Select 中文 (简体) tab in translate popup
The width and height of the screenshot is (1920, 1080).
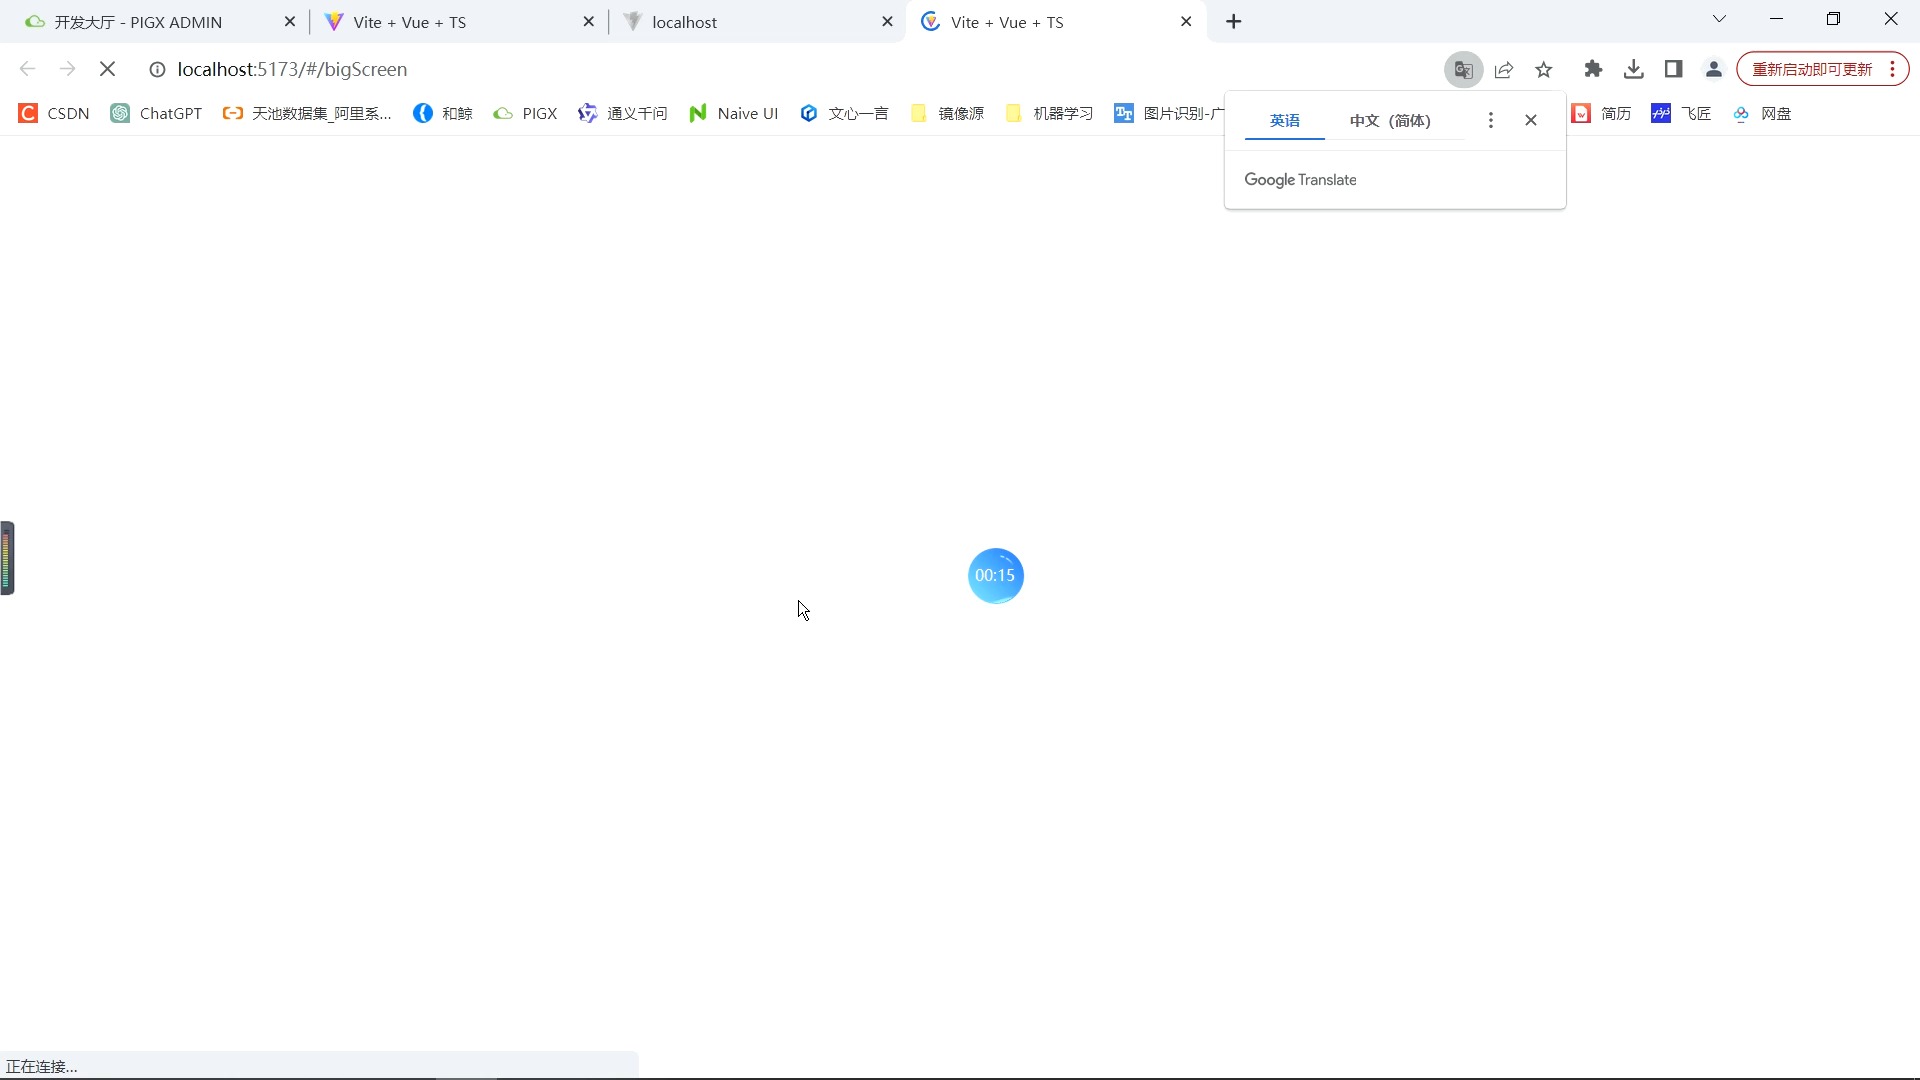pos(1390,121)
